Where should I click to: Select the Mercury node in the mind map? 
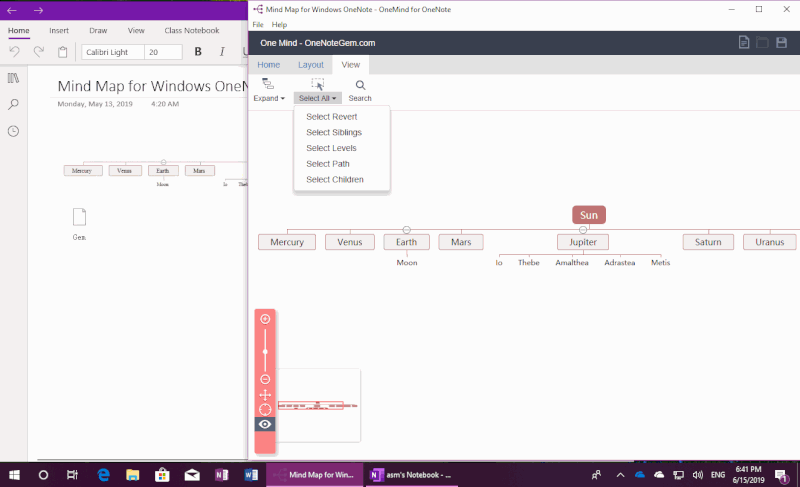pyautogui.click(x=287, y=242)
